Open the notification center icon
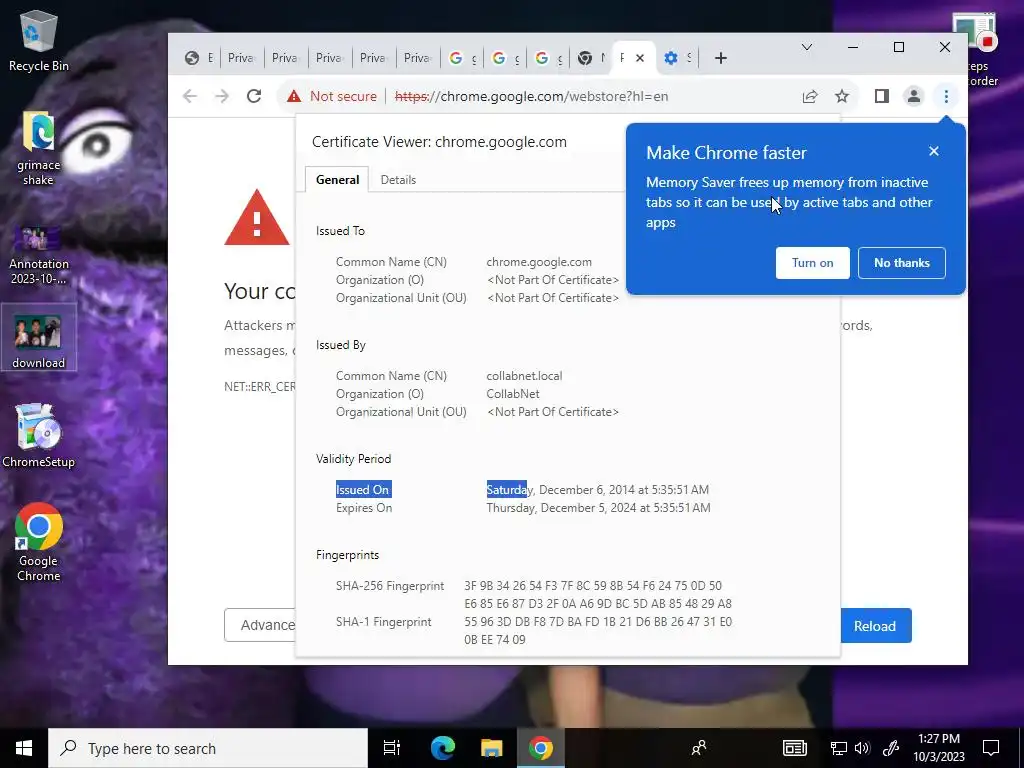This screenshot has height=768, width=1024. [991, 748]
